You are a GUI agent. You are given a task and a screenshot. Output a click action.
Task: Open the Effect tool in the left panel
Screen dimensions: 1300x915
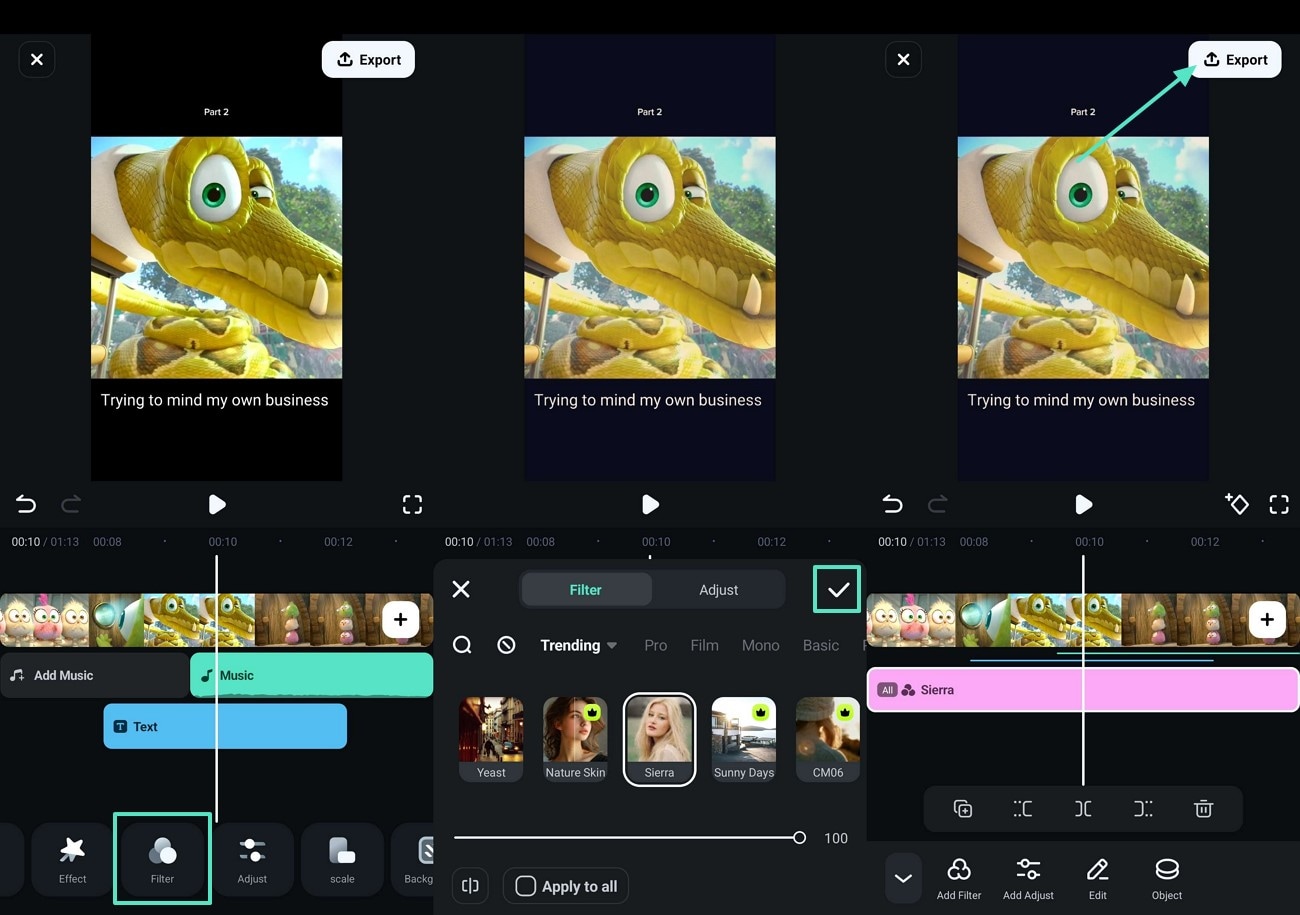tap(73, 859)
